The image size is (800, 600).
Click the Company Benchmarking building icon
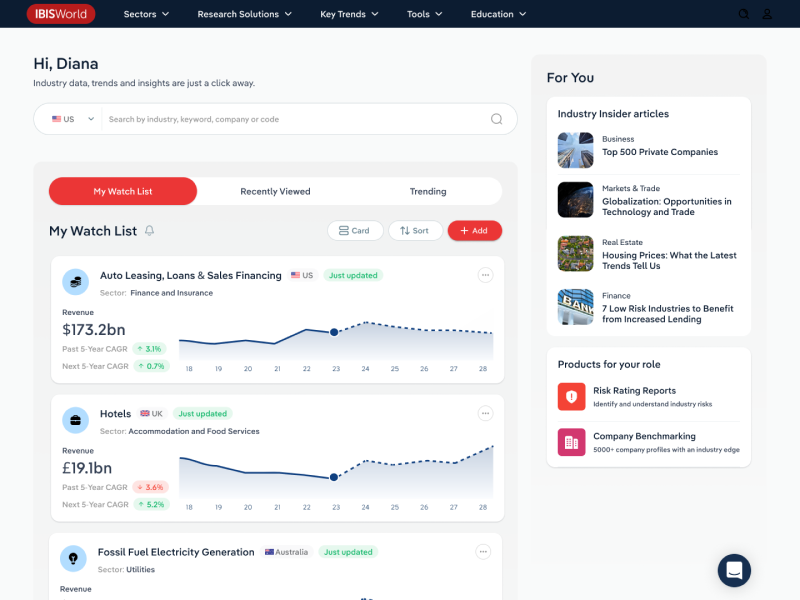tap(571, 442)
